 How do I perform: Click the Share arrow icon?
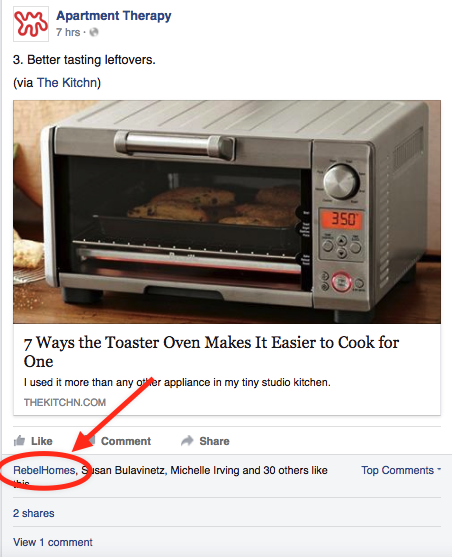187,441
